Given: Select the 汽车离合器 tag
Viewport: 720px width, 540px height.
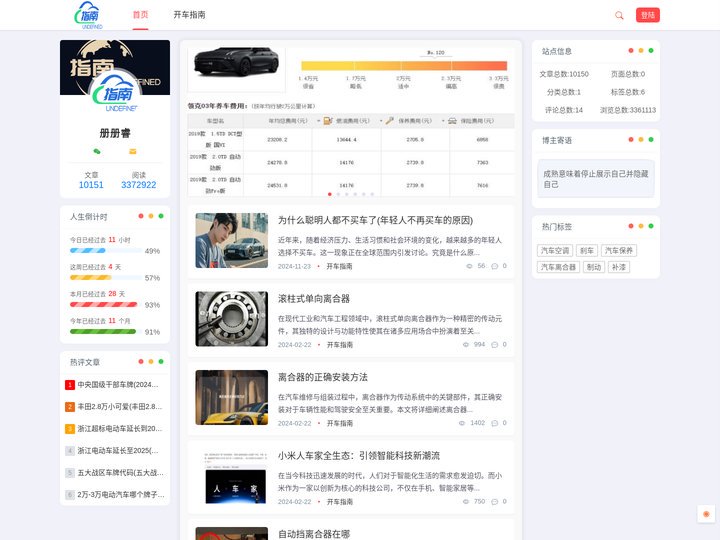Looking at the screenshot, I should (x=558, y=267).
